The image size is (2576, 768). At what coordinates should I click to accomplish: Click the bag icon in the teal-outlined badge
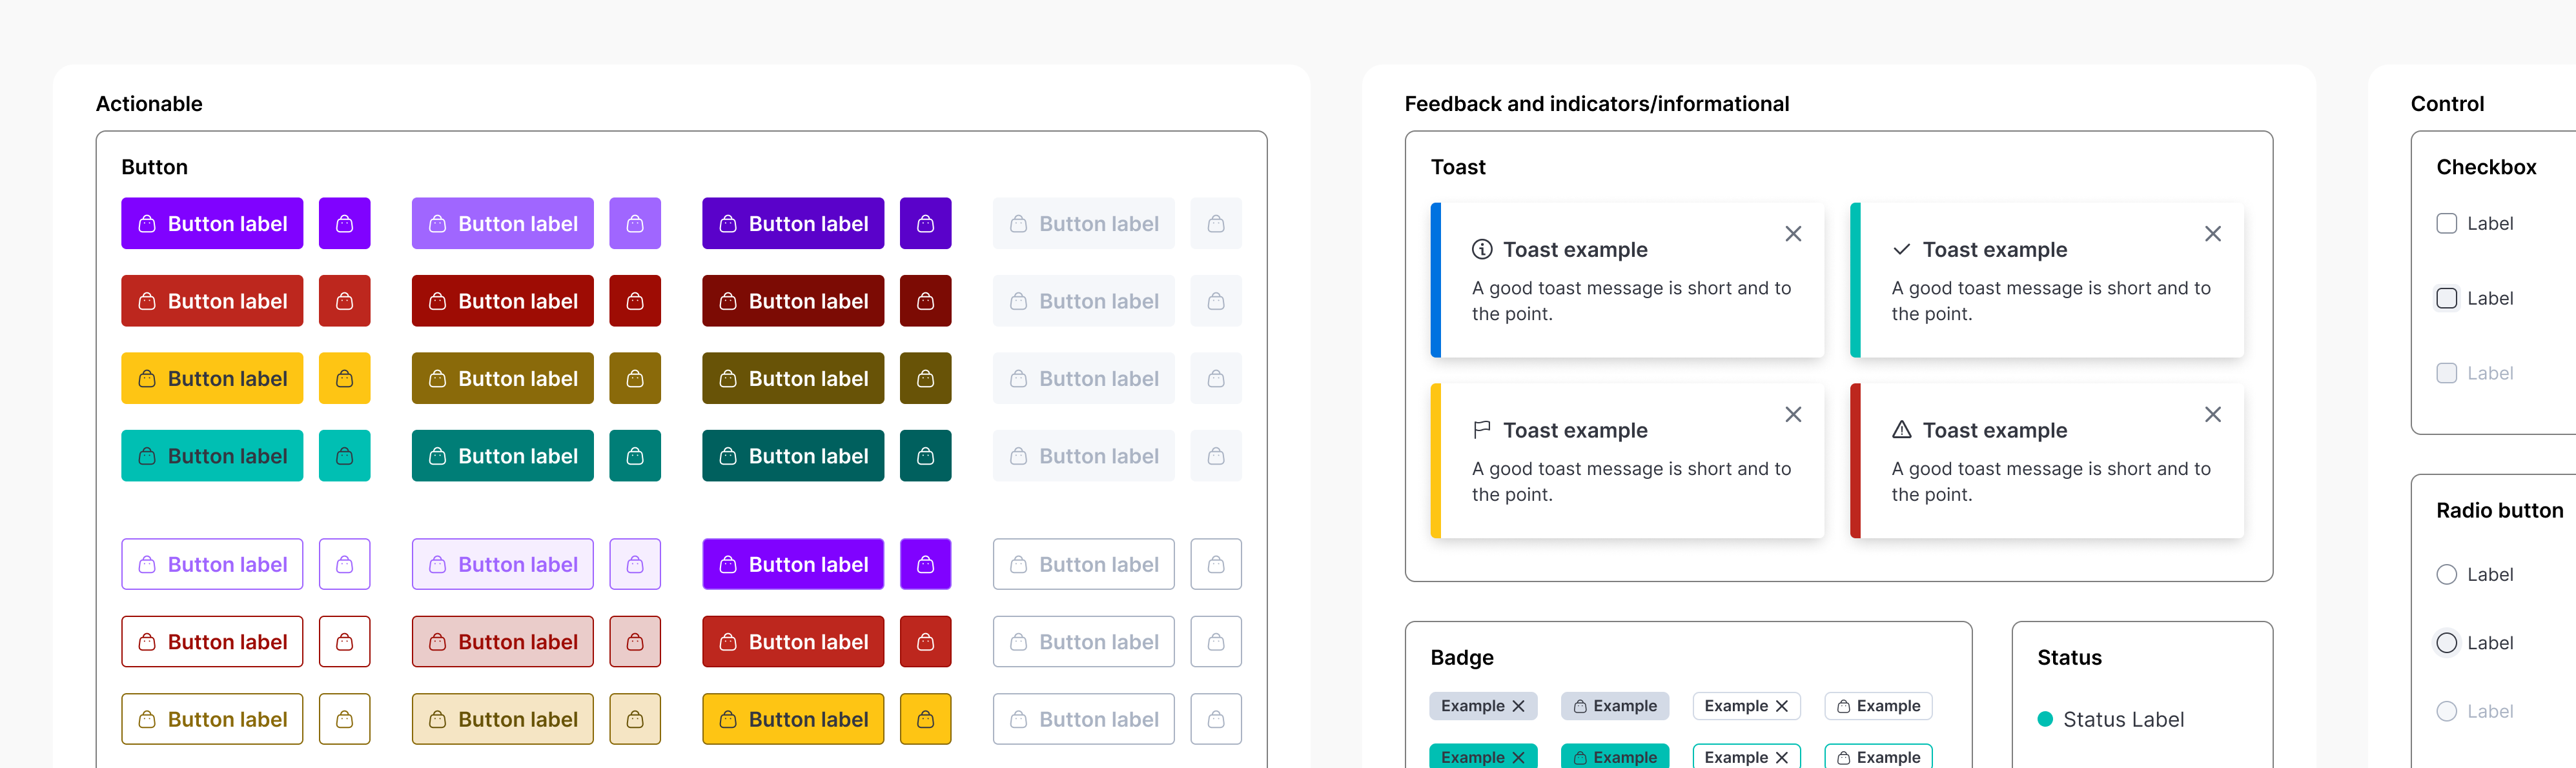1844,758
